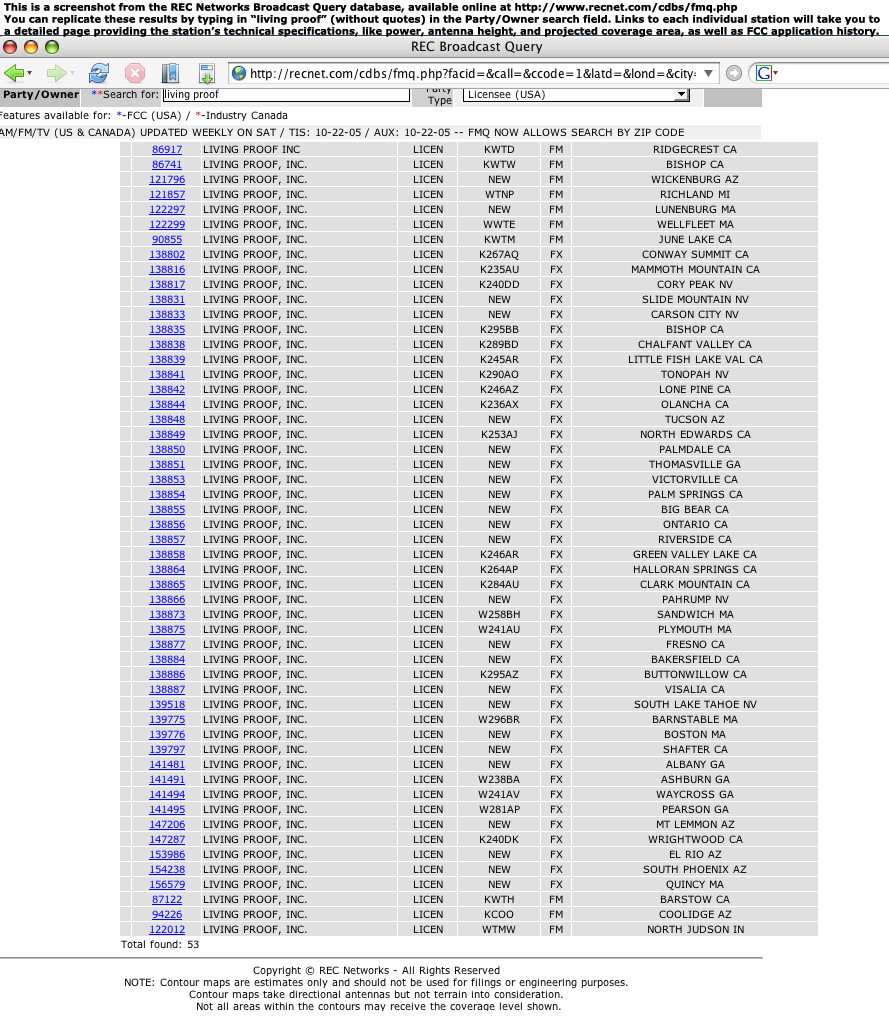Open the Google search engine selector
The width and height of the screenshot is (889, 1017).
(766, 73)
